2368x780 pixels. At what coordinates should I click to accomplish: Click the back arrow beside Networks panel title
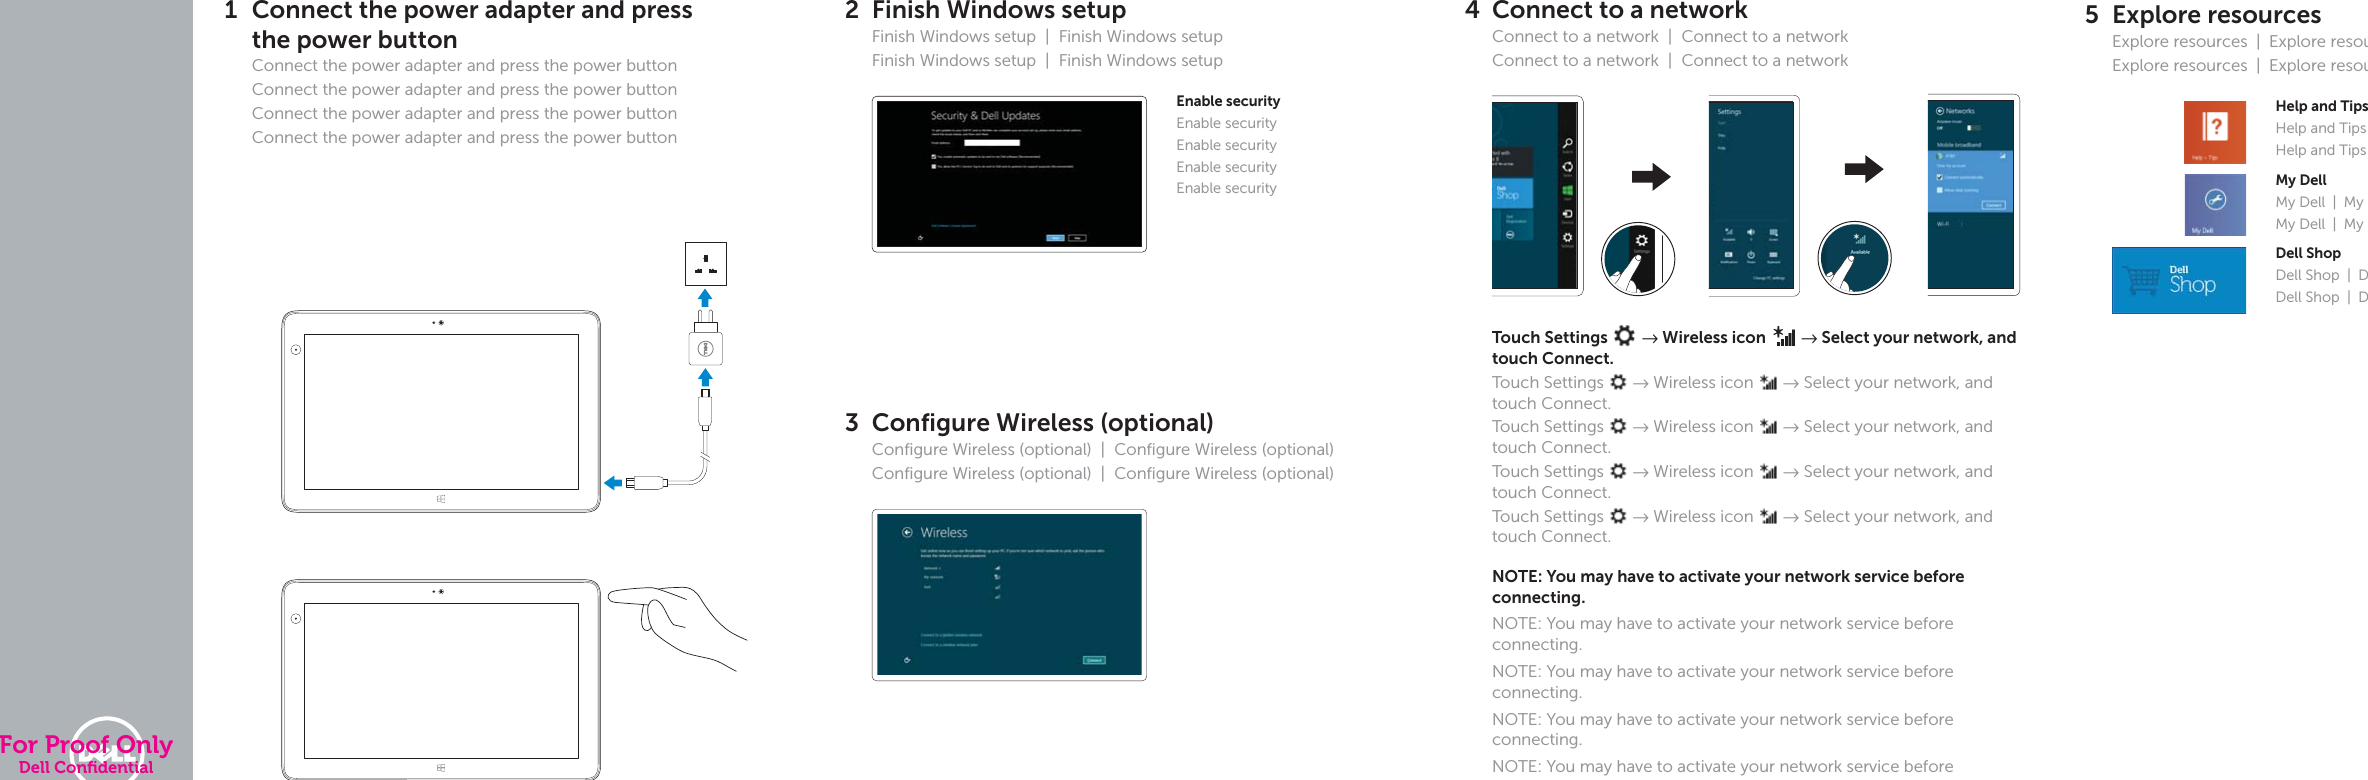pyautogui.click(x=1940, y=111)
